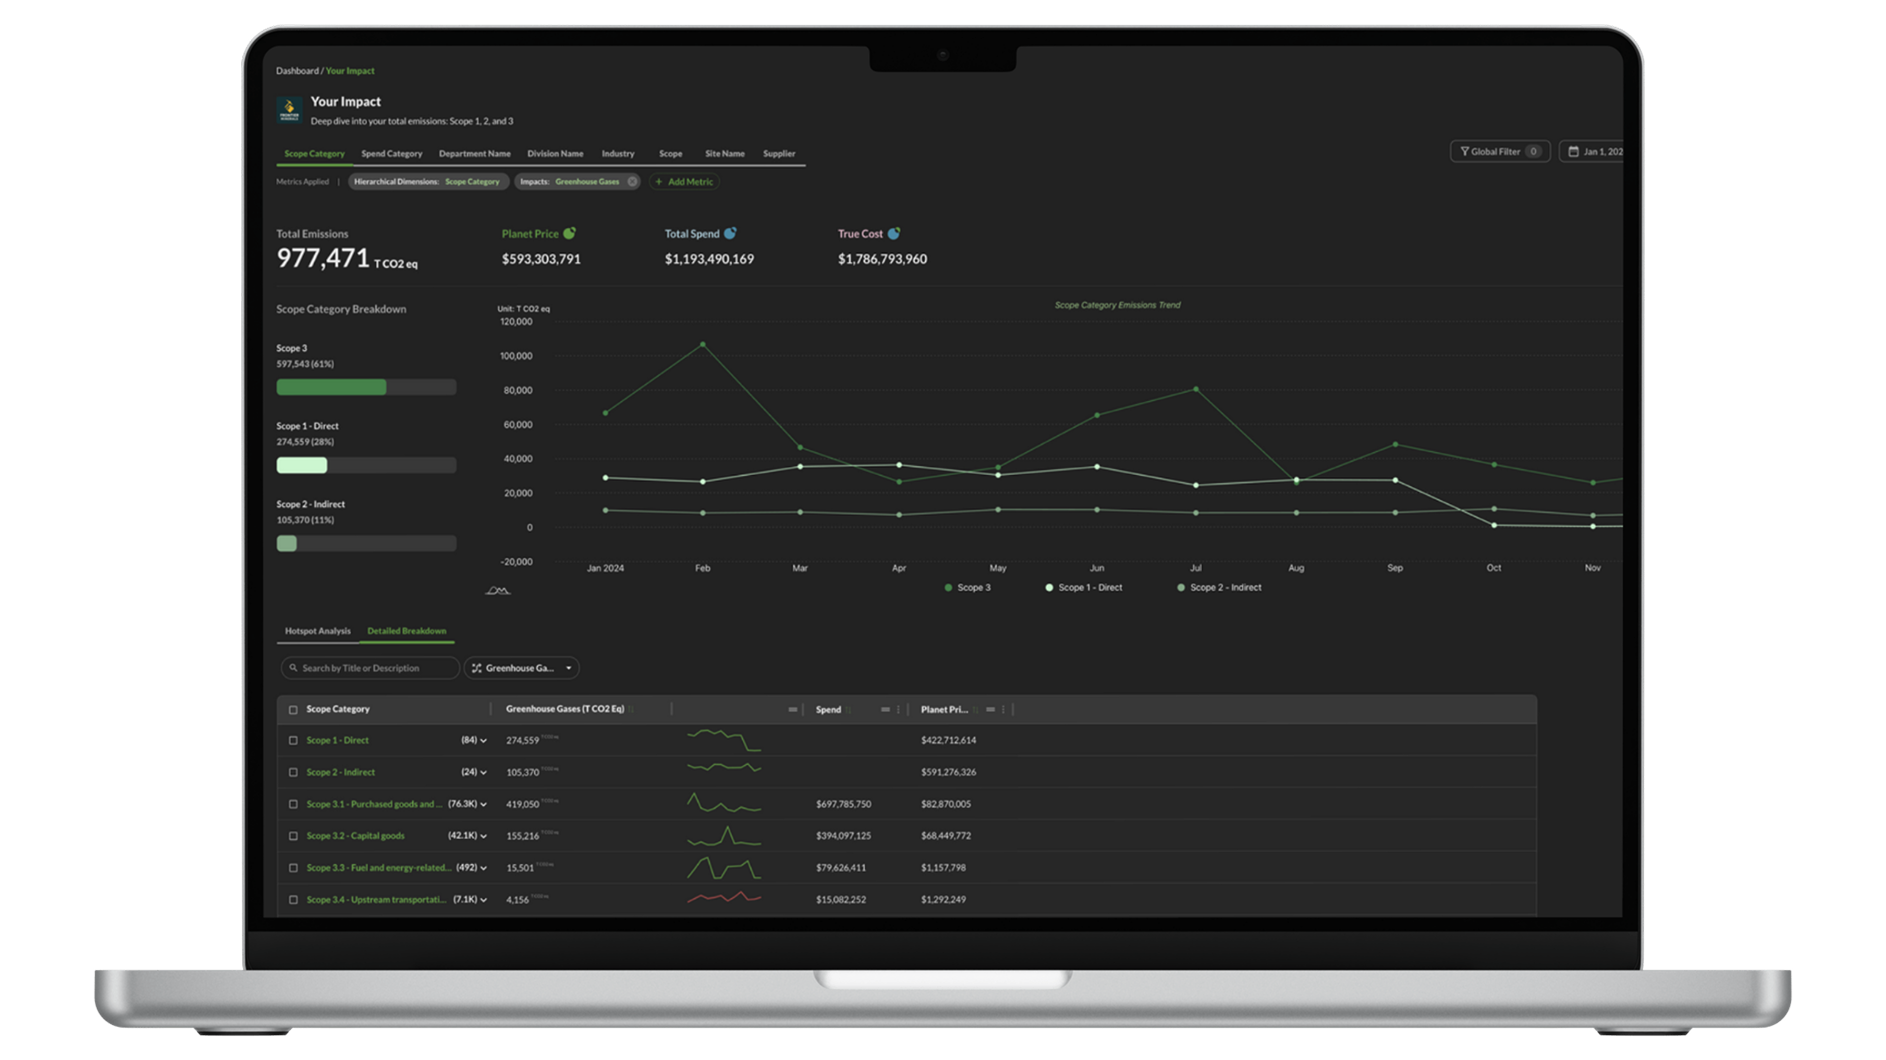
Task: Click the company logo beside Your Impact
Action: 289,110
